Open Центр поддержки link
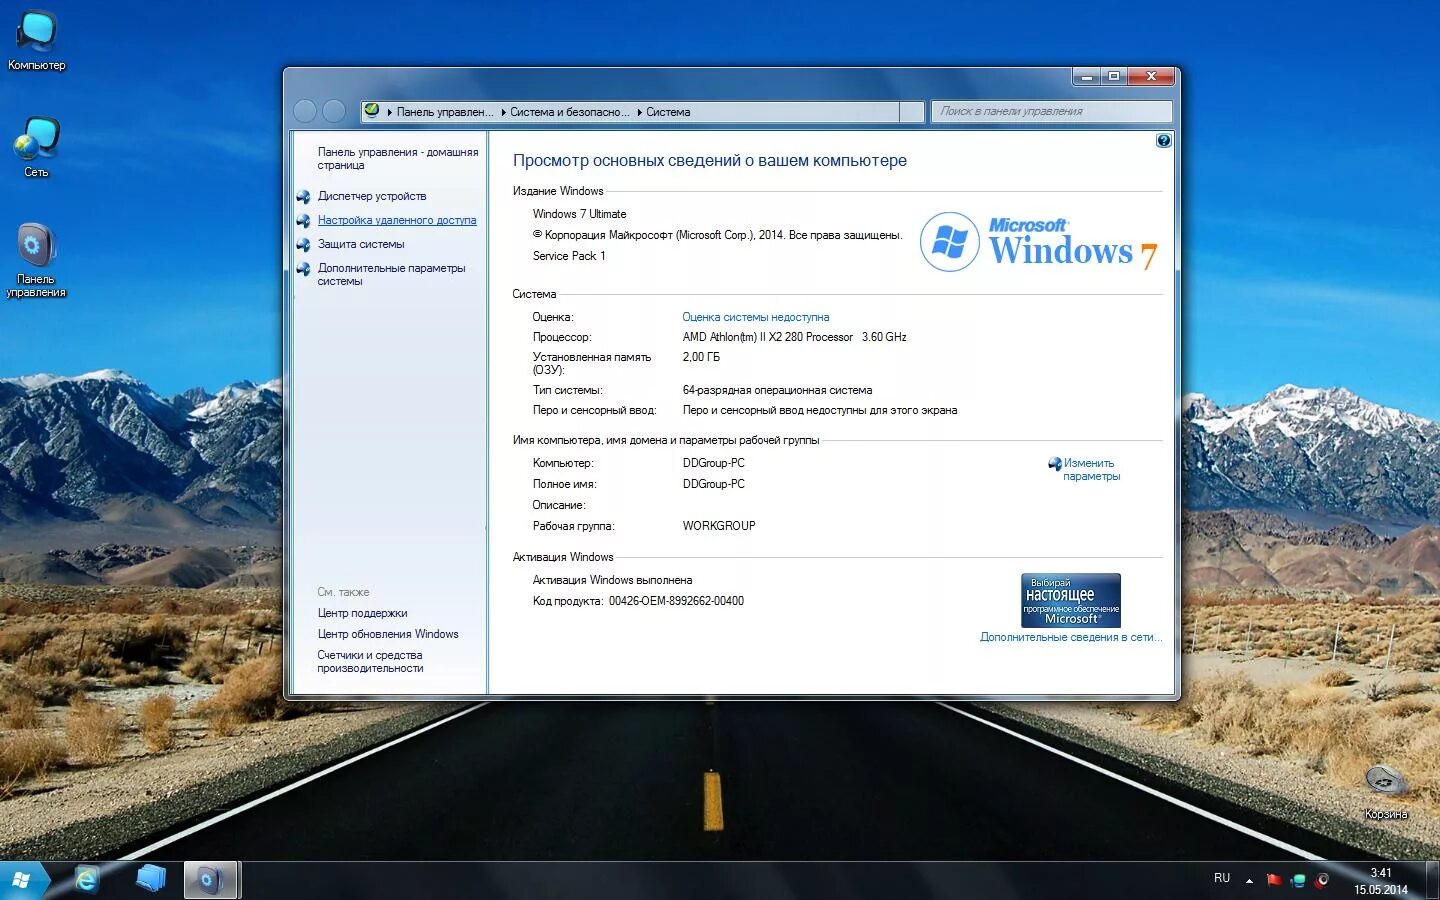The height and width of the screenshot is (900, 1440). click(362, 613)
